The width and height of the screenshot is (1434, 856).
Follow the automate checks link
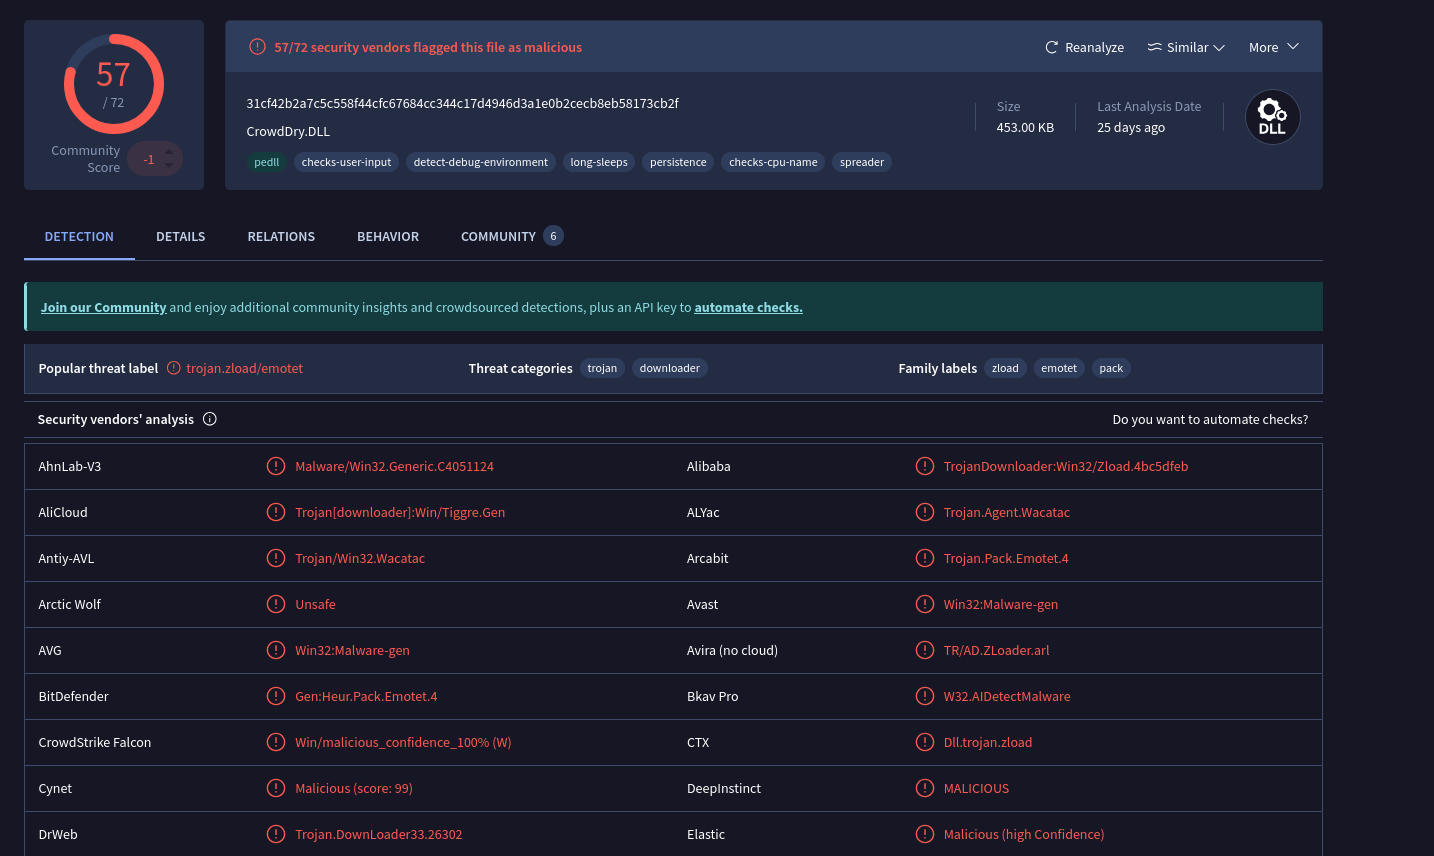pyautogui.click(x=748, y=307)
